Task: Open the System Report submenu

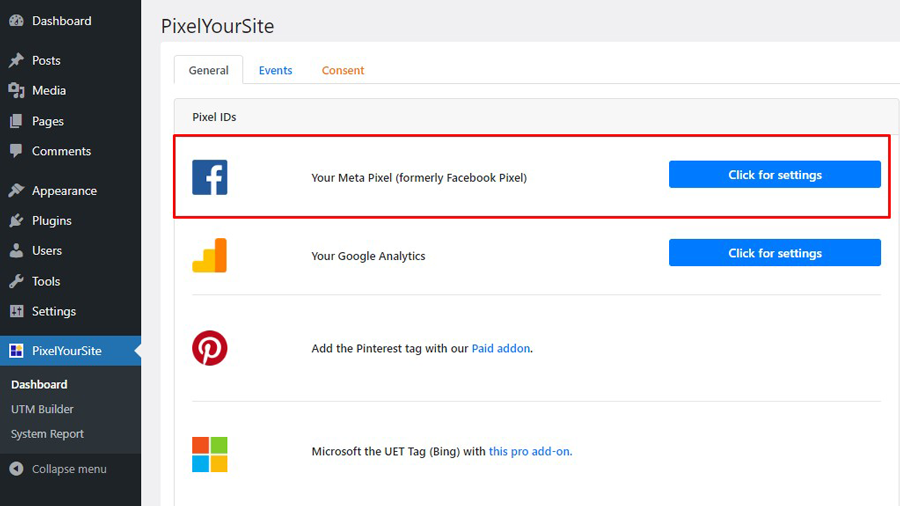Action: pyautogui.click(x=47, y=434)
